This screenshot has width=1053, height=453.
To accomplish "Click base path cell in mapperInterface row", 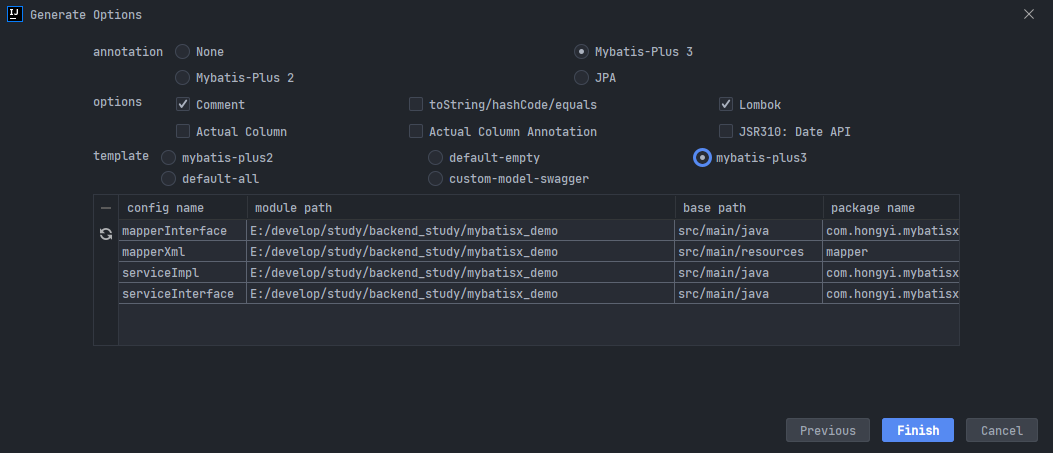I will (749, 231).
